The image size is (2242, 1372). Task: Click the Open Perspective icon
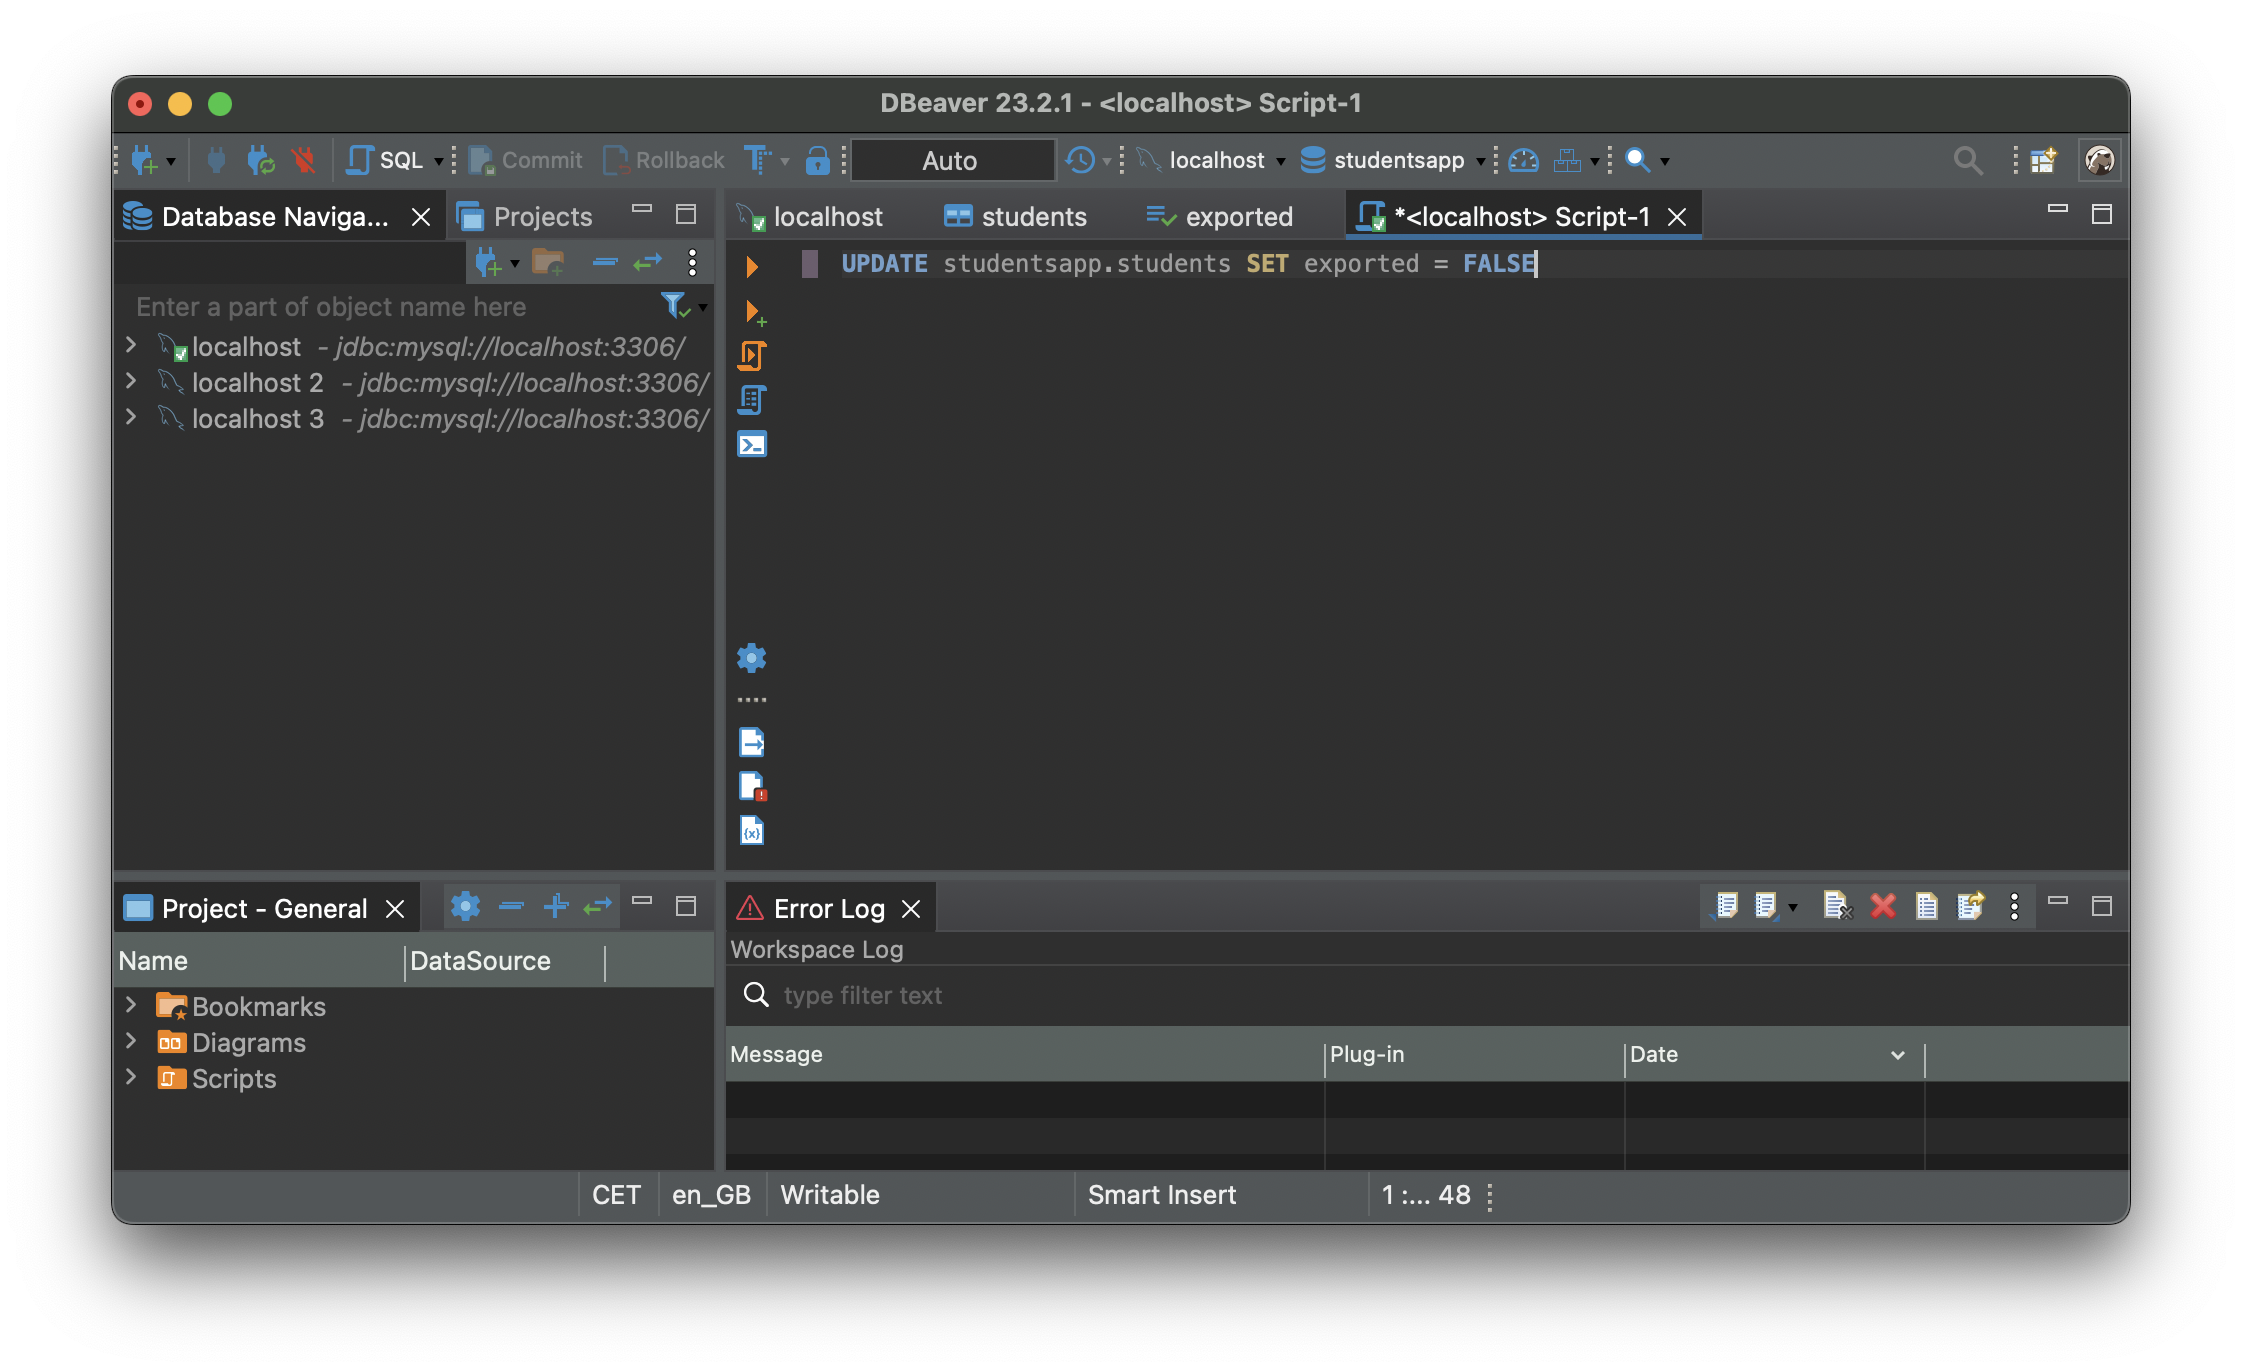pos(2043,160)
